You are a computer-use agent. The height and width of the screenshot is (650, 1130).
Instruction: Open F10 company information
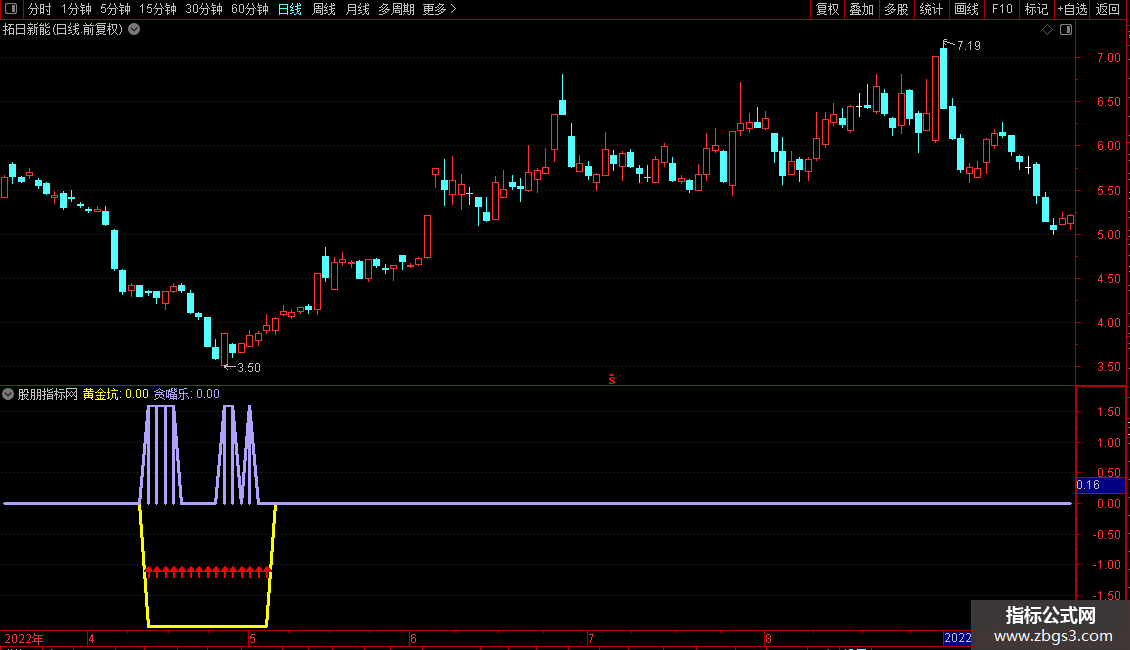coord(1002,9)
